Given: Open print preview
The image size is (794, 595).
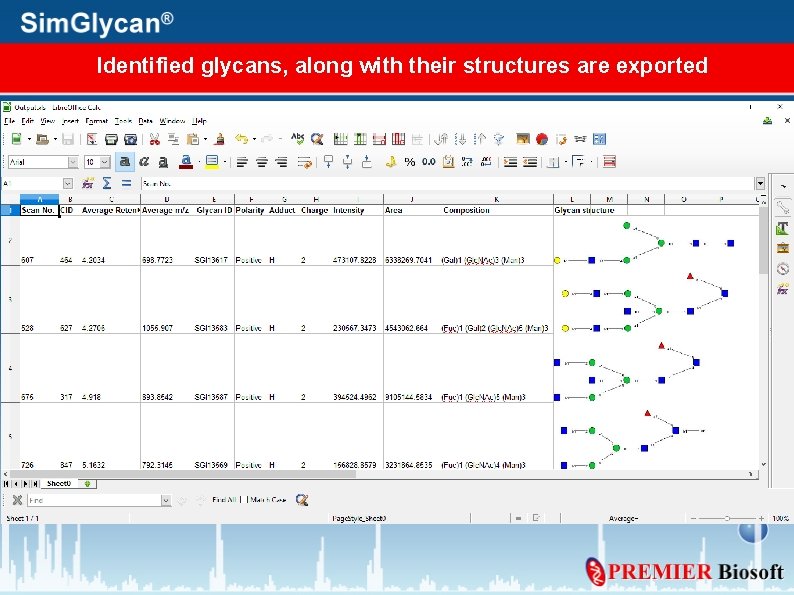Looking at the screenshot, I should pos(131,139).
